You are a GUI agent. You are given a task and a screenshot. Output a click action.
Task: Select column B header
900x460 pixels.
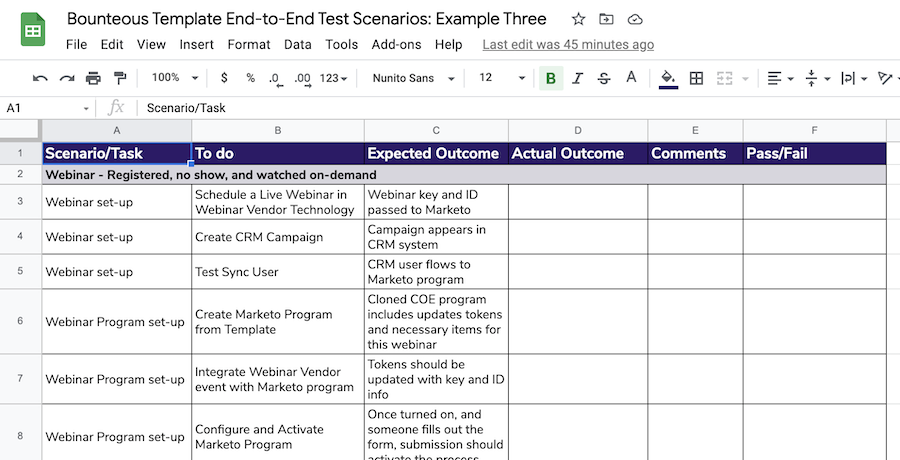click(x=278, y=130)
